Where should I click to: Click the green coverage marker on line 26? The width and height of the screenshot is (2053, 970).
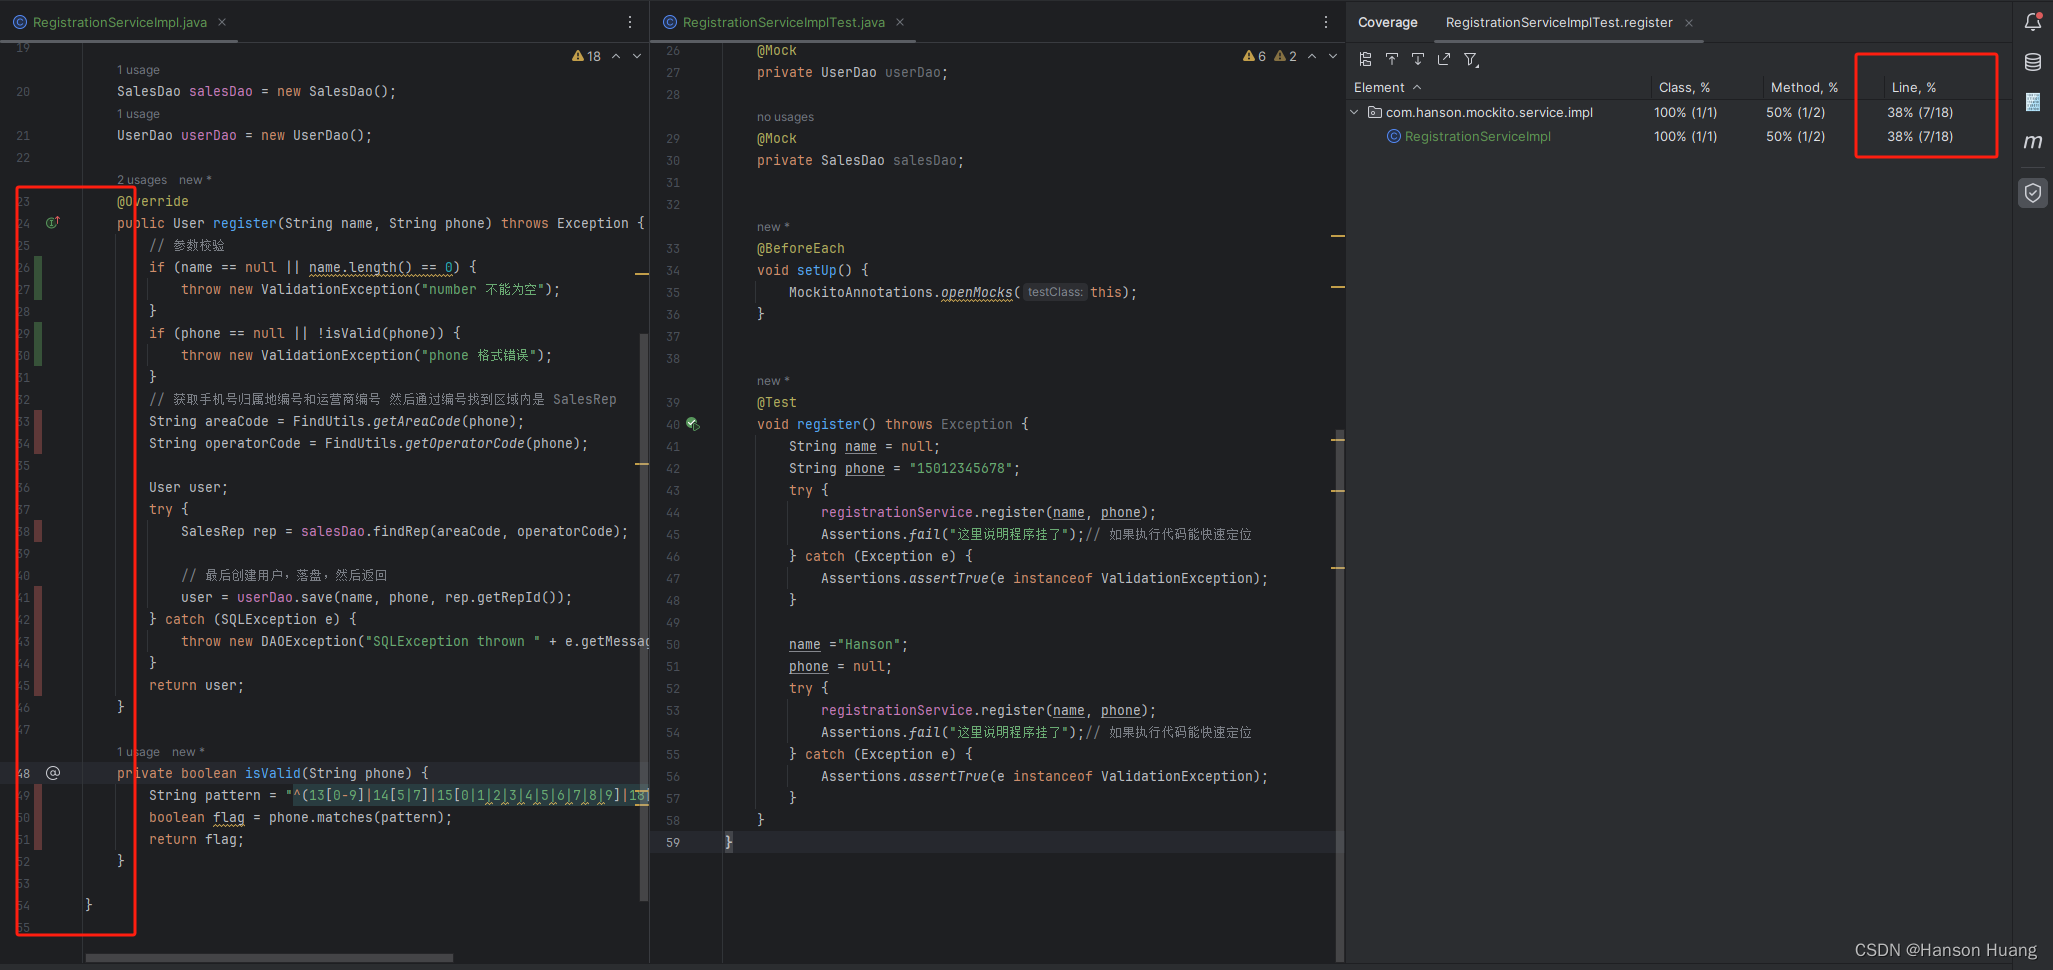[x=38, y=267]
